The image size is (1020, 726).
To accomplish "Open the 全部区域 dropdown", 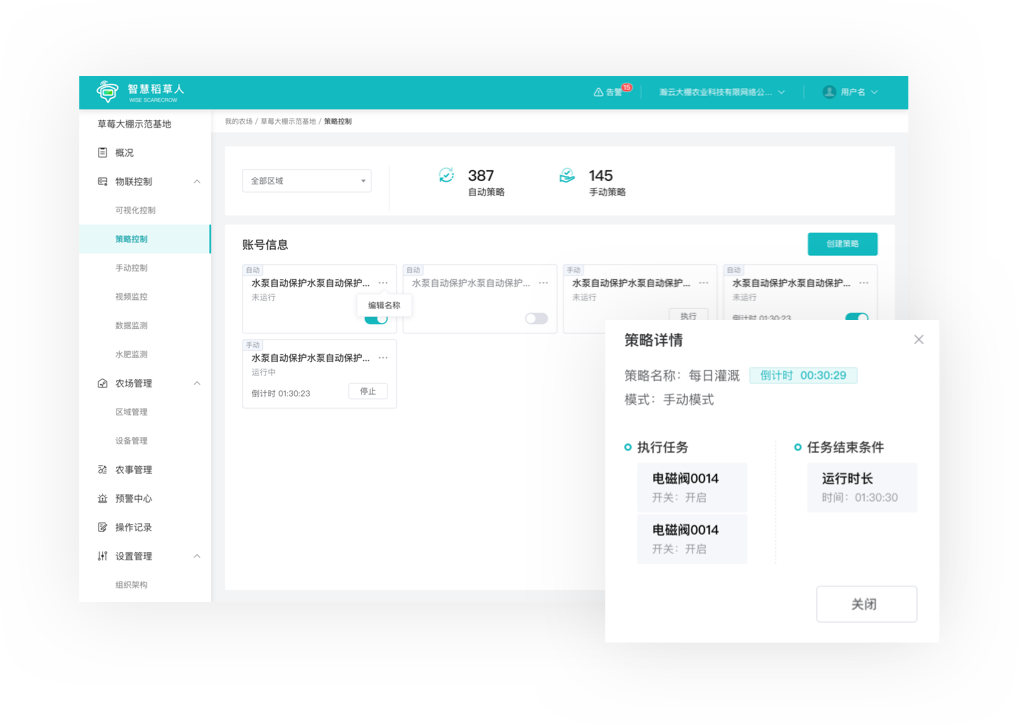I will (306, 181).
